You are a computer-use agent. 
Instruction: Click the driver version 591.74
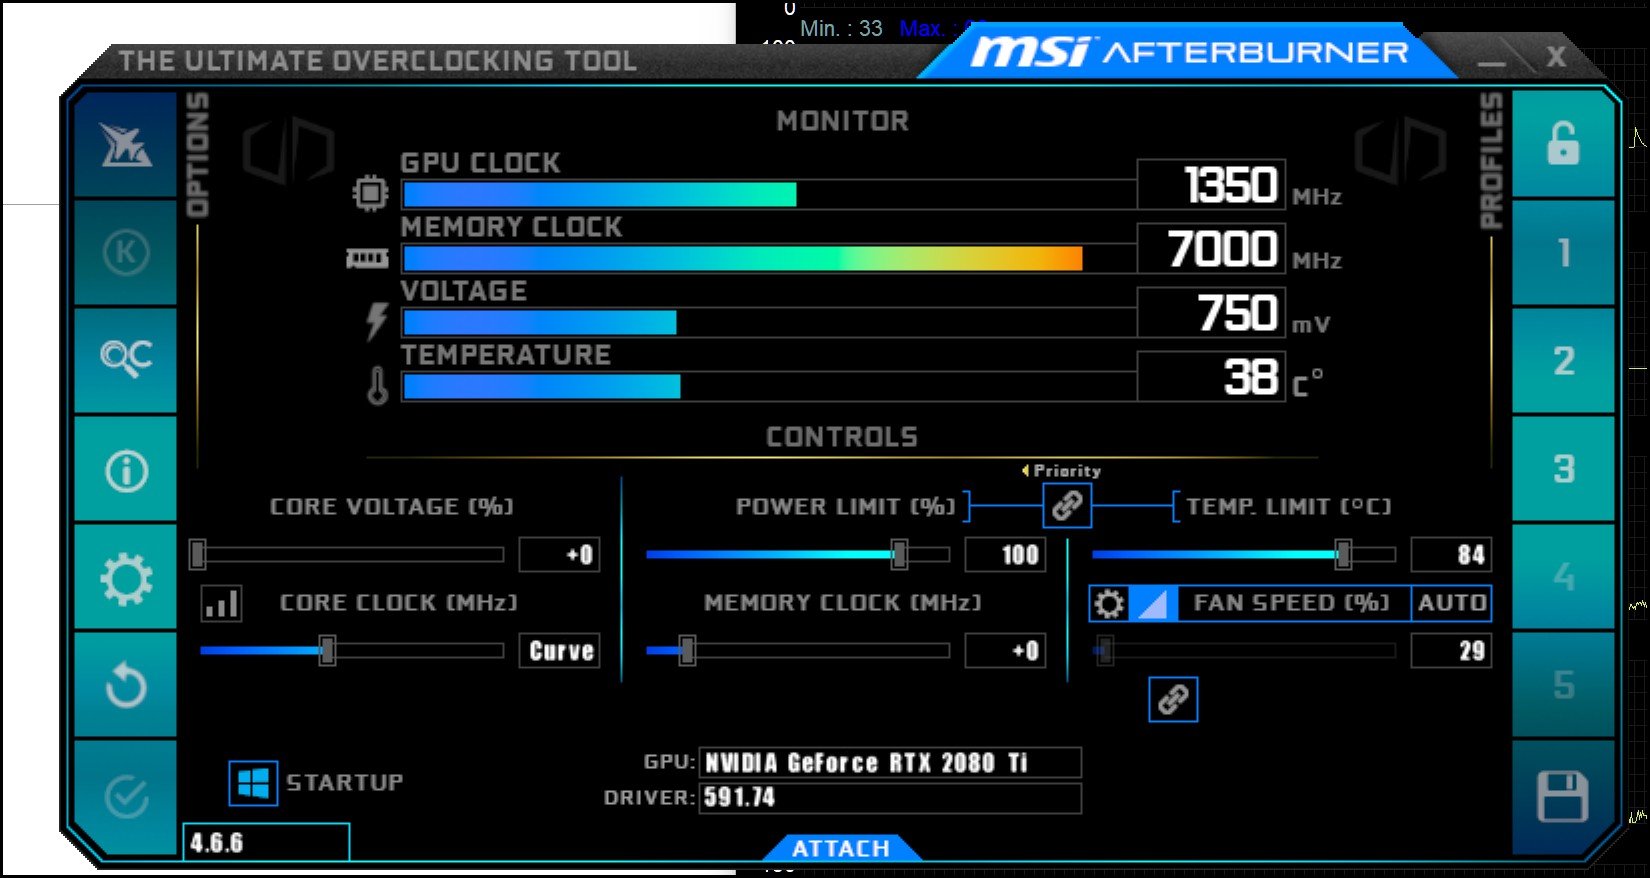pyautogui.click(x=890, y=798)
